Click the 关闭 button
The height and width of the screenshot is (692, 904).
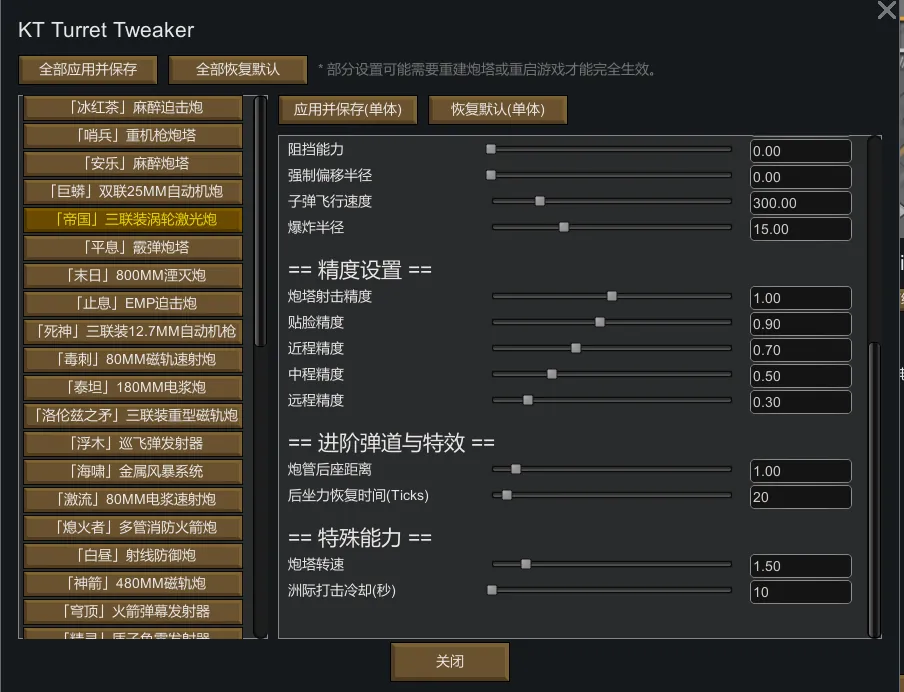450,661
